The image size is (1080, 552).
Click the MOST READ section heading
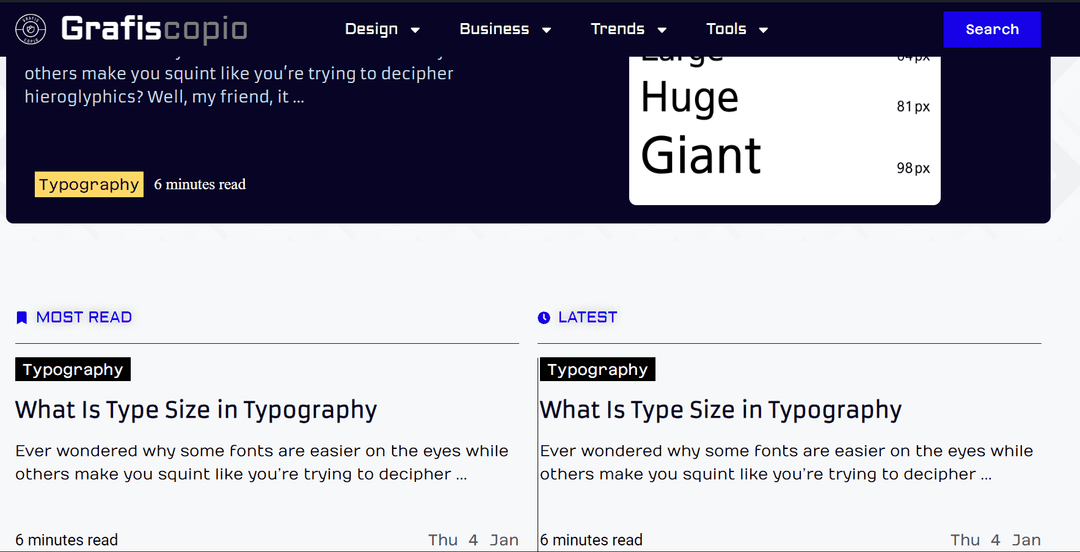coord(84,318)
